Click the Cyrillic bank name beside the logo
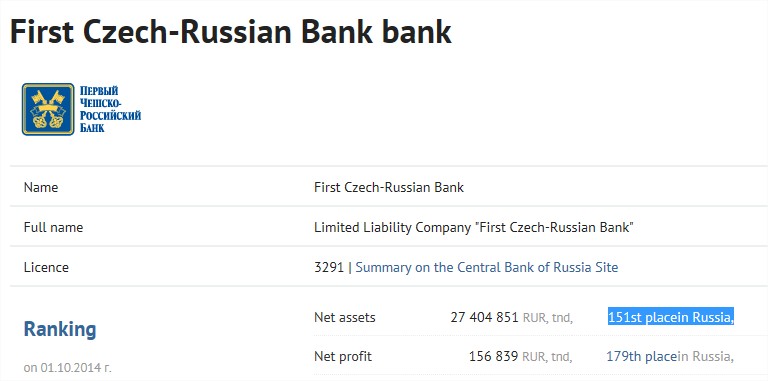 [110, 109]
